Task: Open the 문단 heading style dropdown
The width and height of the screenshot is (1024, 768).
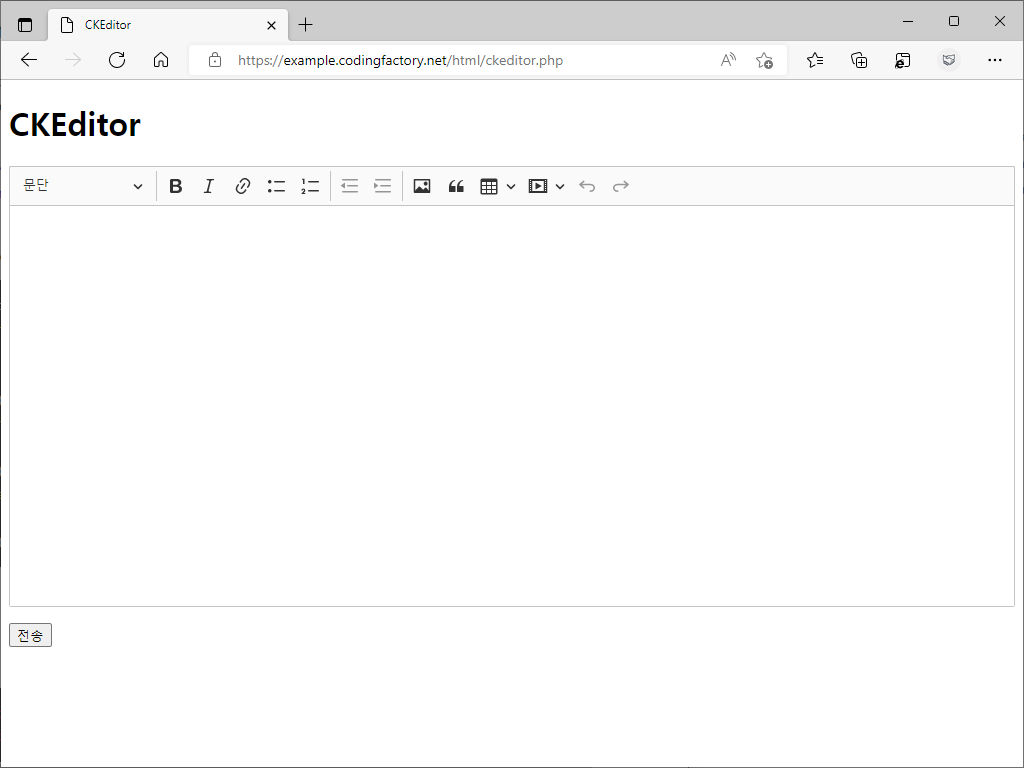Action: (x=83, y=186)
